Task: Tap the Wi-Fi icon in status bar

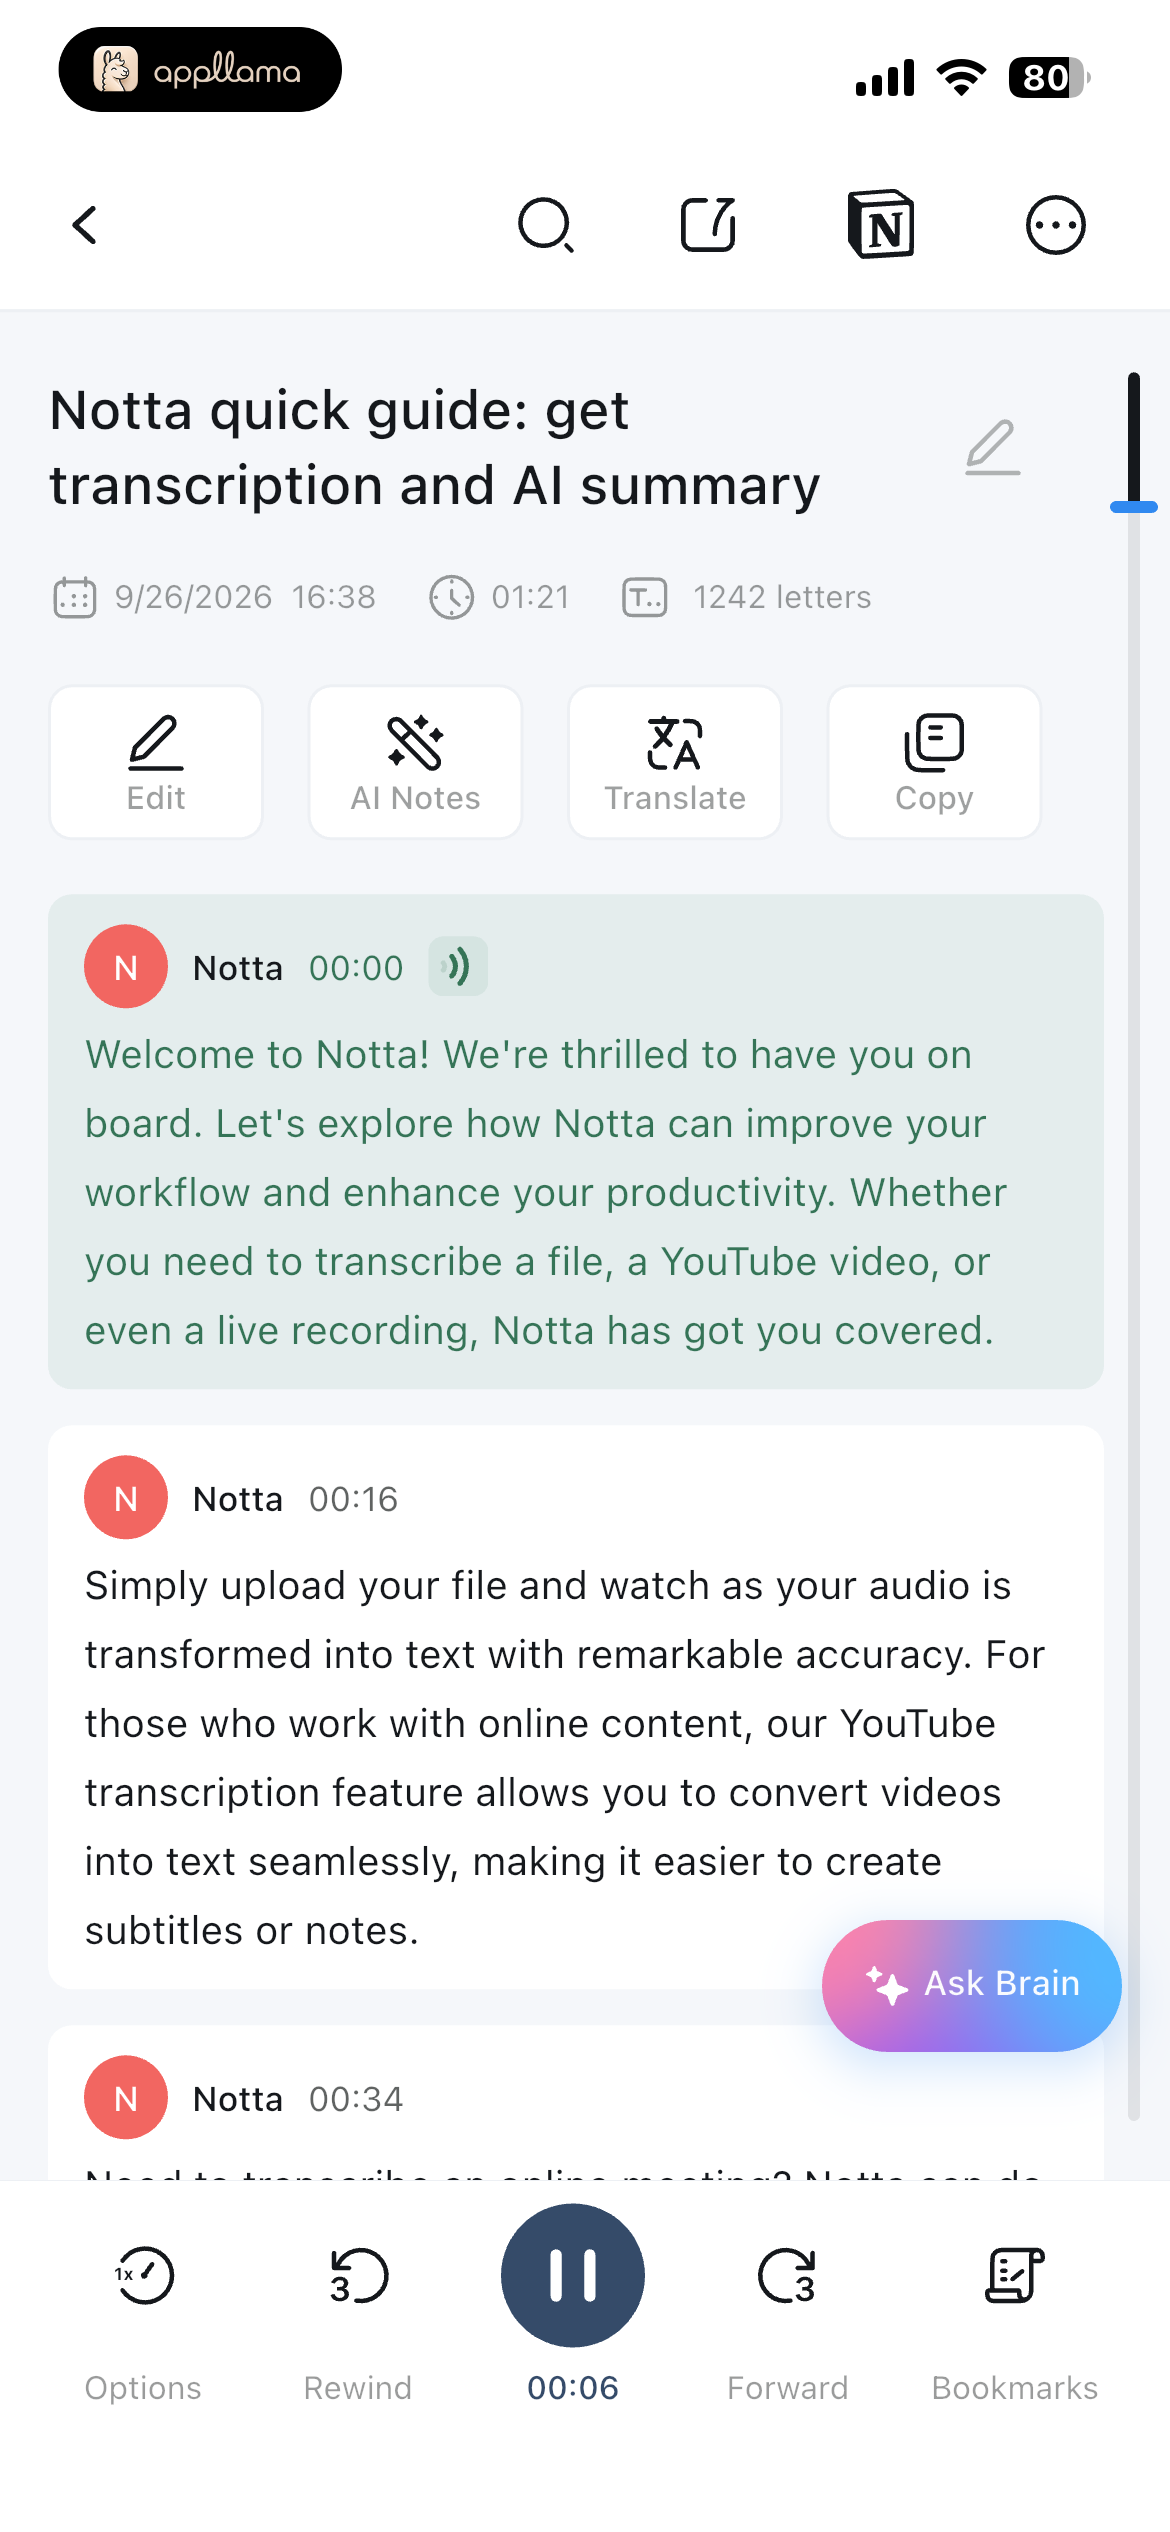Action: click(x=961, y=77)
